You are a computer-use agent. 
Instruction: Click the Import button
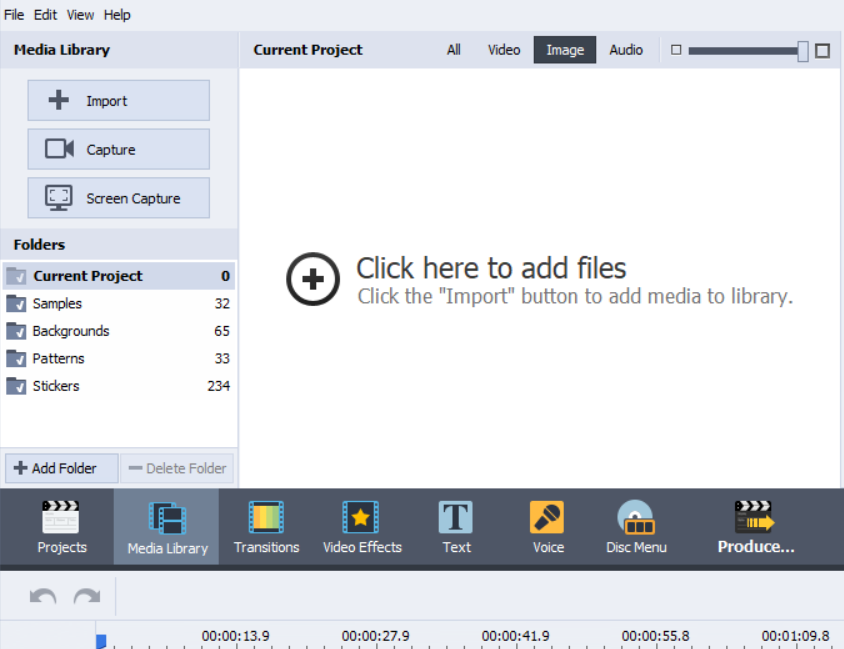(x=118, y=101)
